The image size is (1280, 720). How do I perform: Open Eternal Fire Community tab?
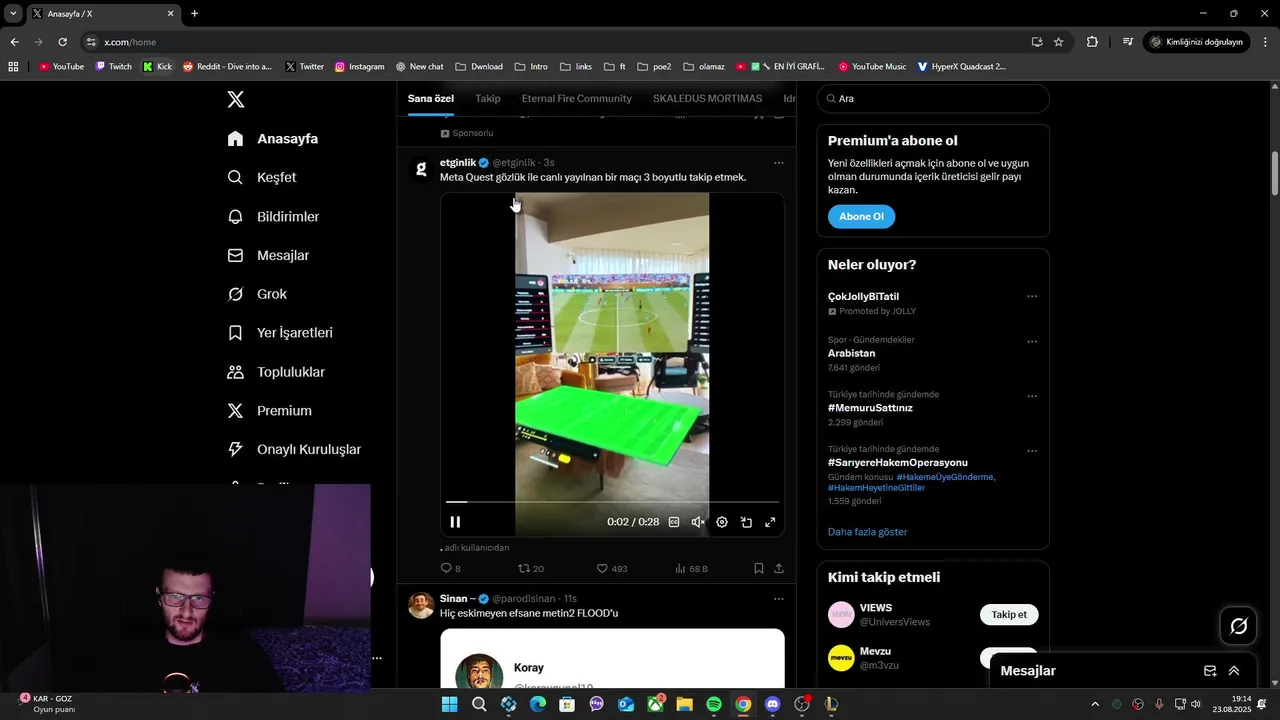(x=577, y=98)
